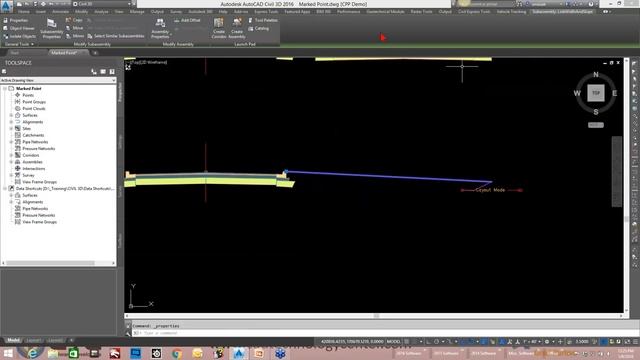Click the West label on ViewCube compass
Viewport: 640px width, 360px height.
(x=577, y=93)
